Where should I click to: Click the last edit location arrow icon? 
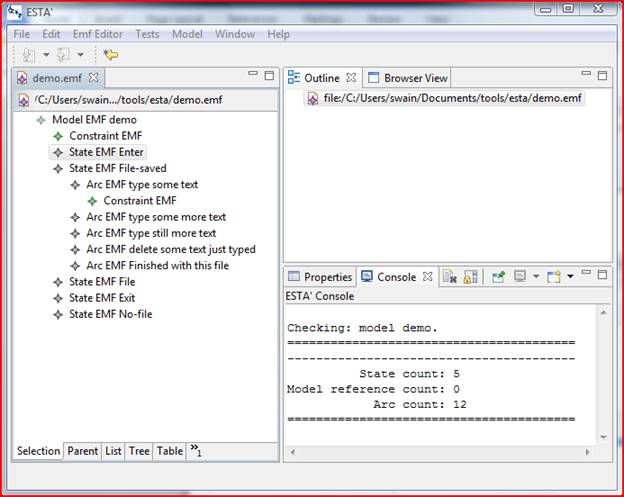coord(111,54)
